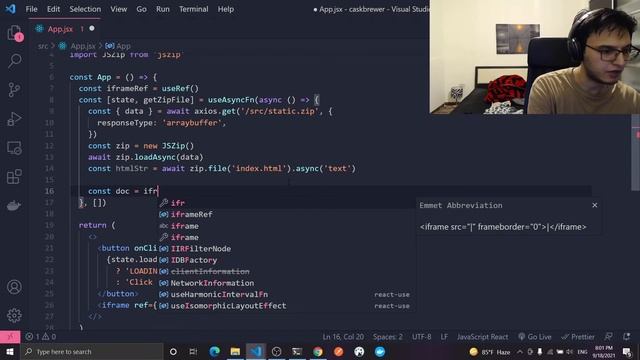Open Run and Debug view

[x=14, y=119]
